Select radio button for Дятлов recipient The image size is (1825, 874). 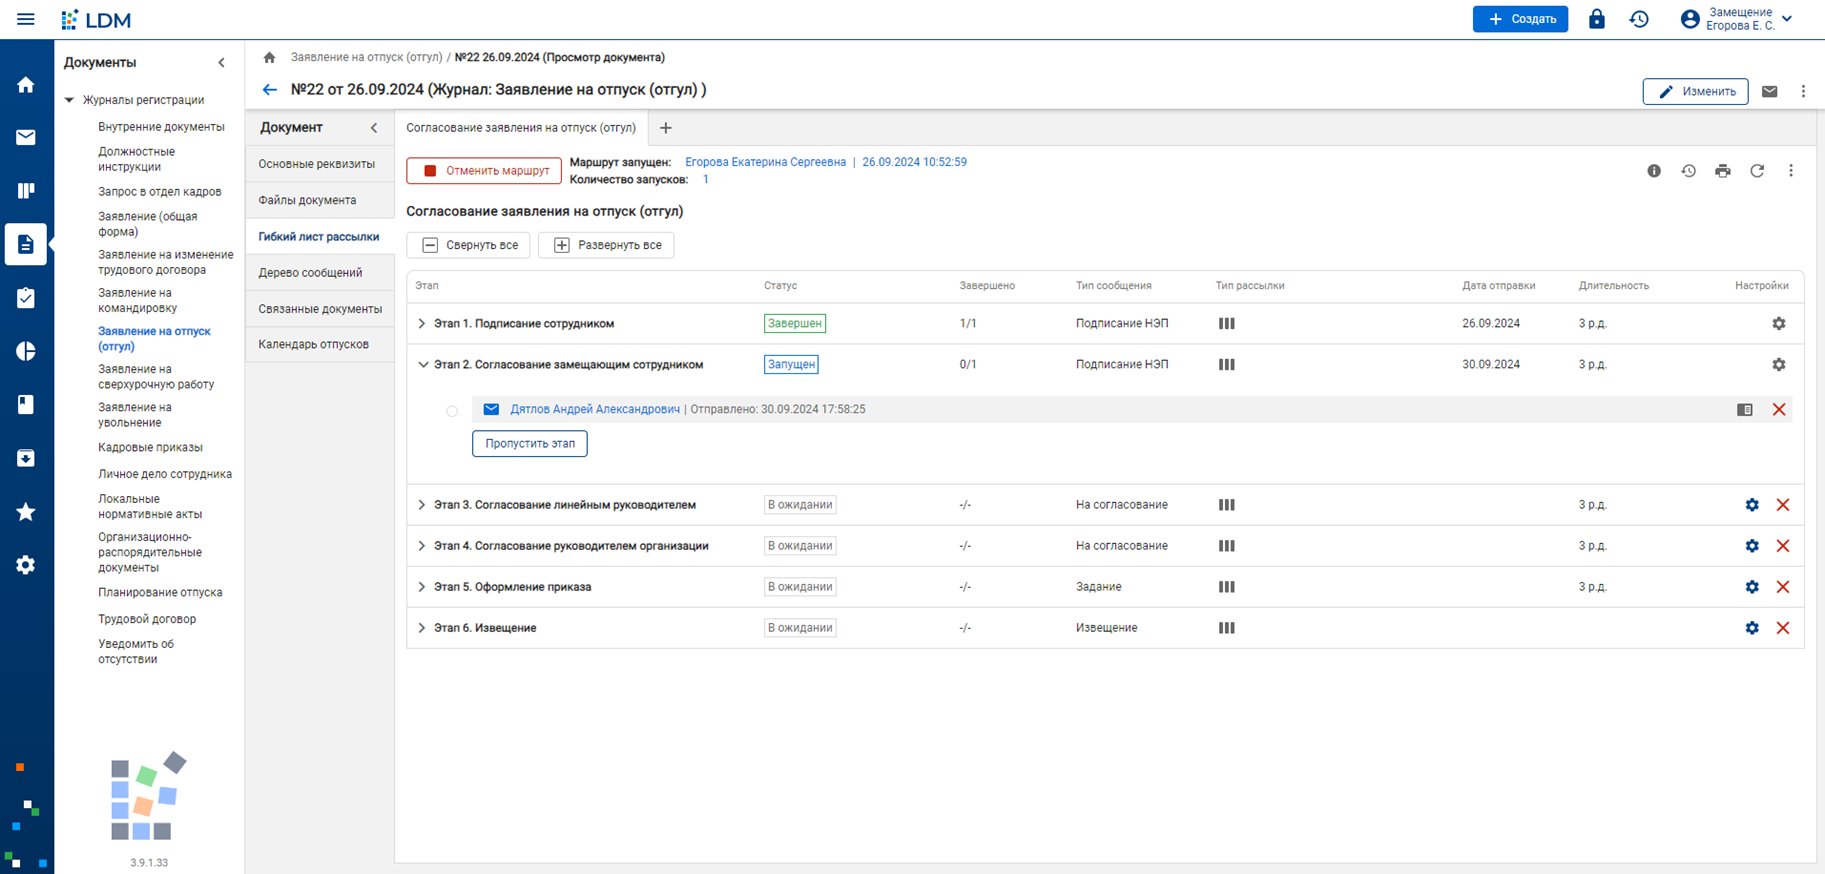coord(452,411)
